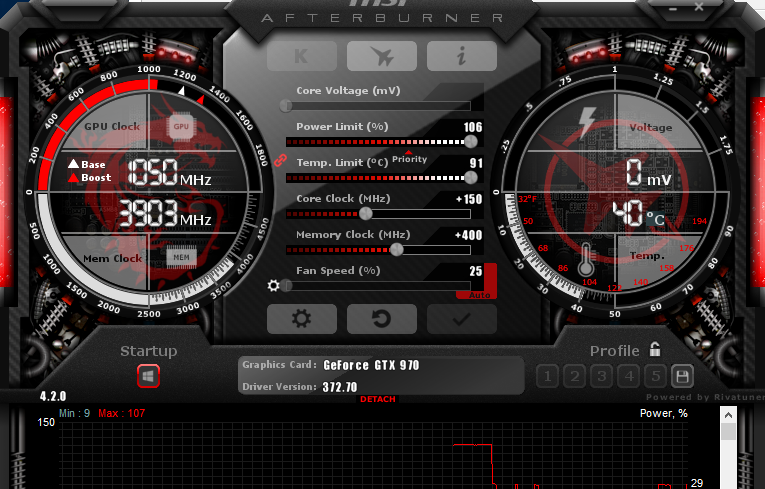Click the thermometer temperature icon
Image resolution: width=765 pixels, height=489 pixels.
click(x=586, y=261)
